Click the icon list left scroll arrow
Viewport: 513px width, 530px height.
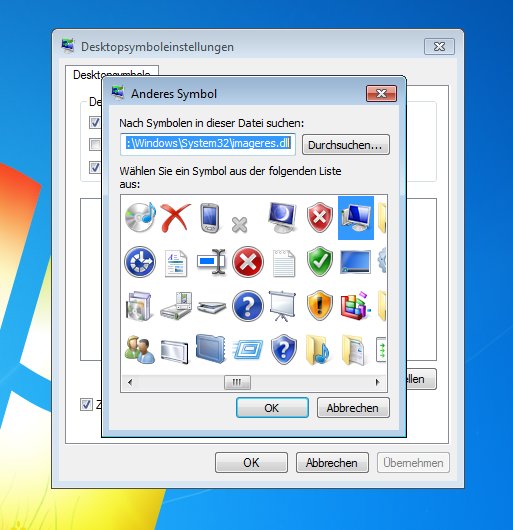pos(130,382)
